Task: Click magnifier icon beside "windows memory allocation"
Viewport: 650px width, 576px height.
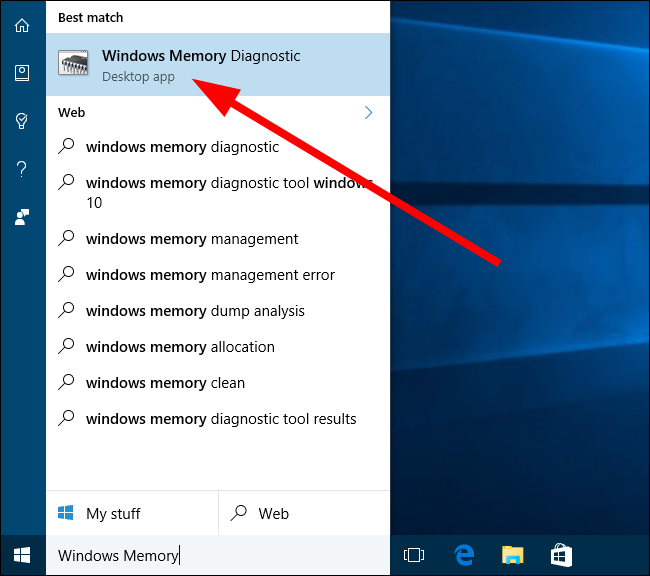Action: point(66,346)
